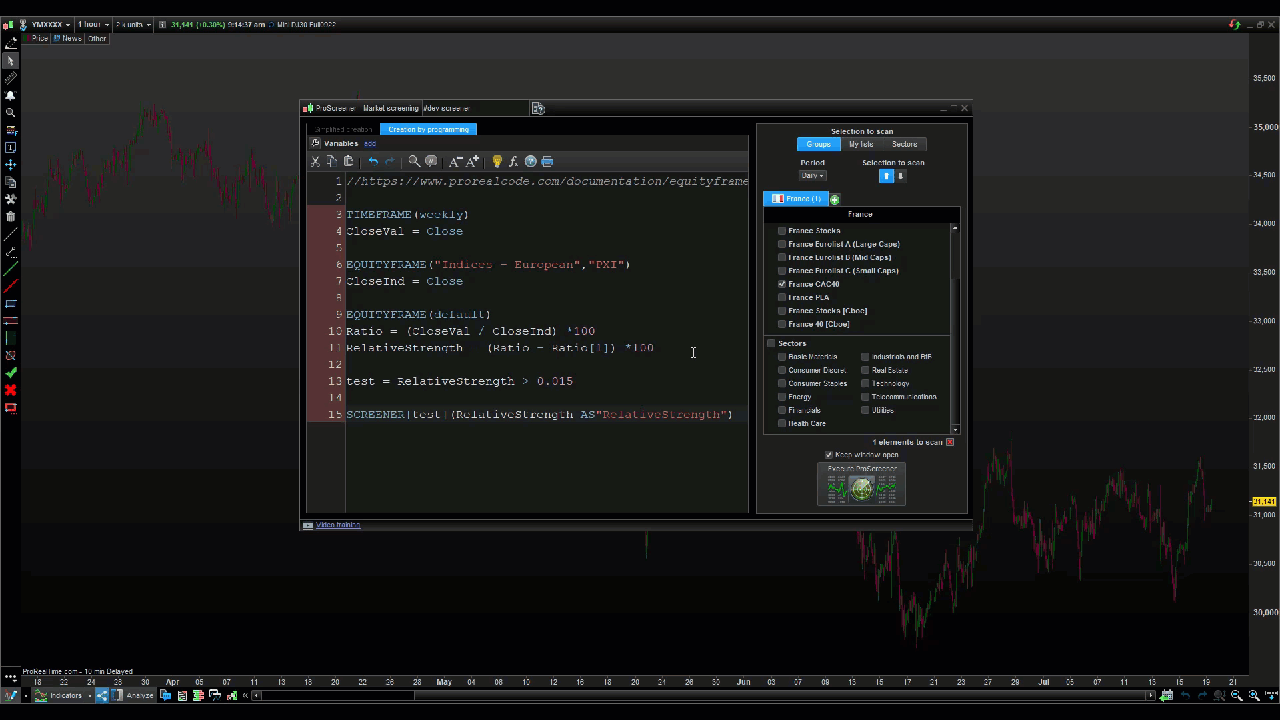Open the Period Daily dropdown
The height and width of the screenshot is (720, 1280).
point(812,176)
